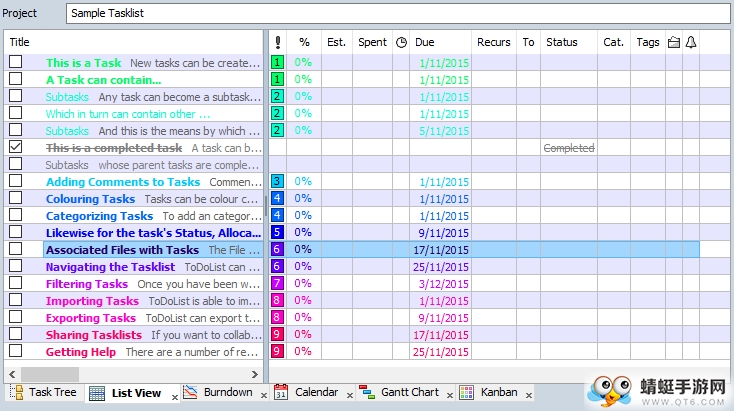Close the List View tab
Screen dimensions: 734x411
(x=175, y=397)
